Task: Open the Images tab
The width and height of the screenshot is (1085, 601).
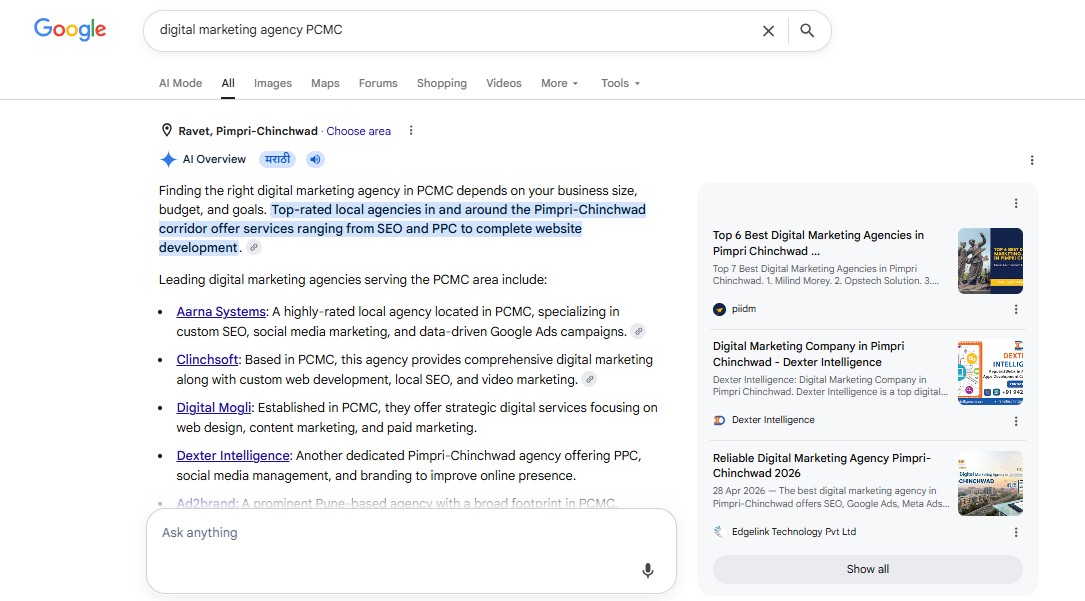Action: tap(273, 83)
